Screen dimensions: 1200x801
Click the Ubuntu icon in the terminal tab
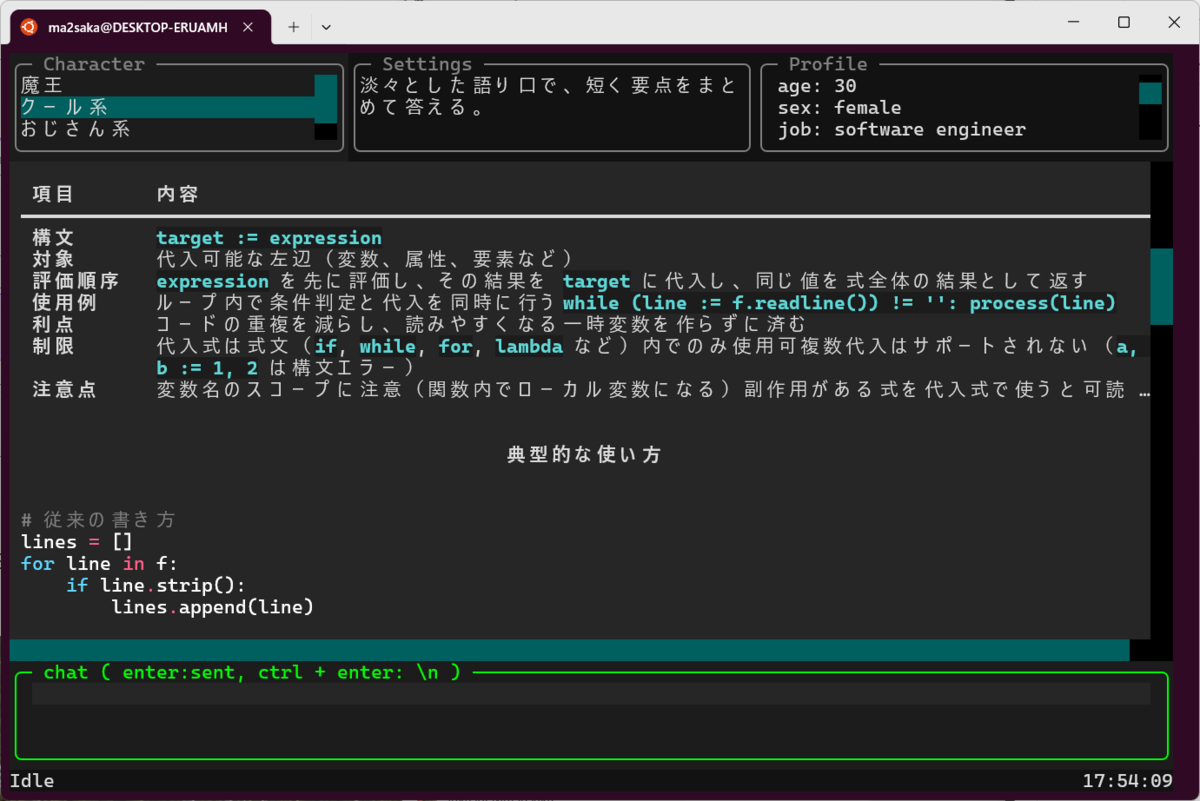pyautogui.click(x=29, y=27)
